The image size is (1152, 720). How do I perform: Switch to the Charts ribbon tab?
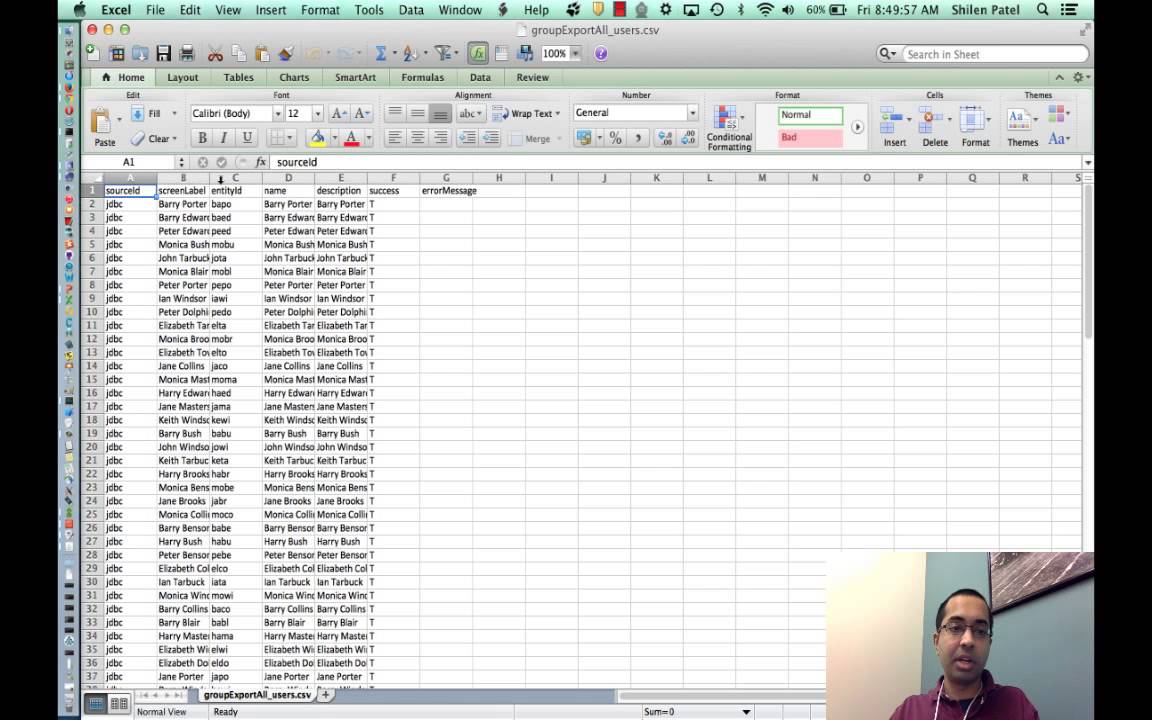click(x=294, y=77)
